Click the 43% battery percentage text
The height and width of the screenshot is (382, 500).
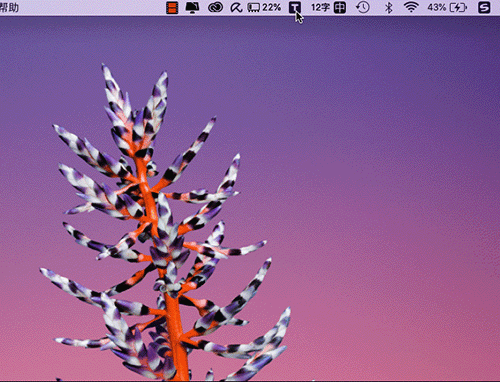pyautogui.click(x=437, y=7)
